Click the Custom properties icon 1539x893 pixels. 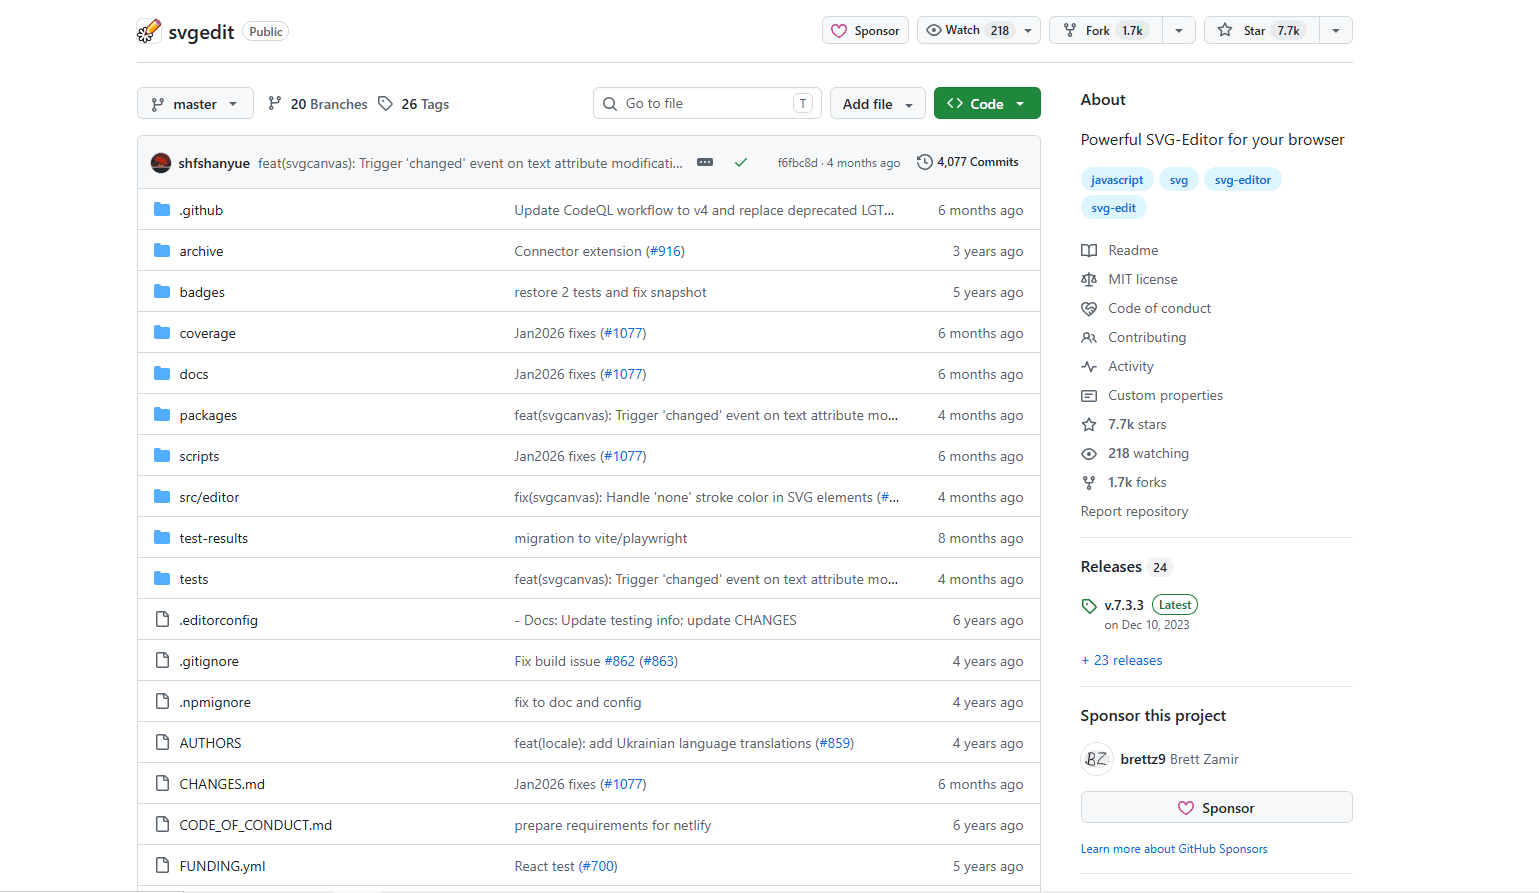pyautogui.click(x=1089, y=395)
